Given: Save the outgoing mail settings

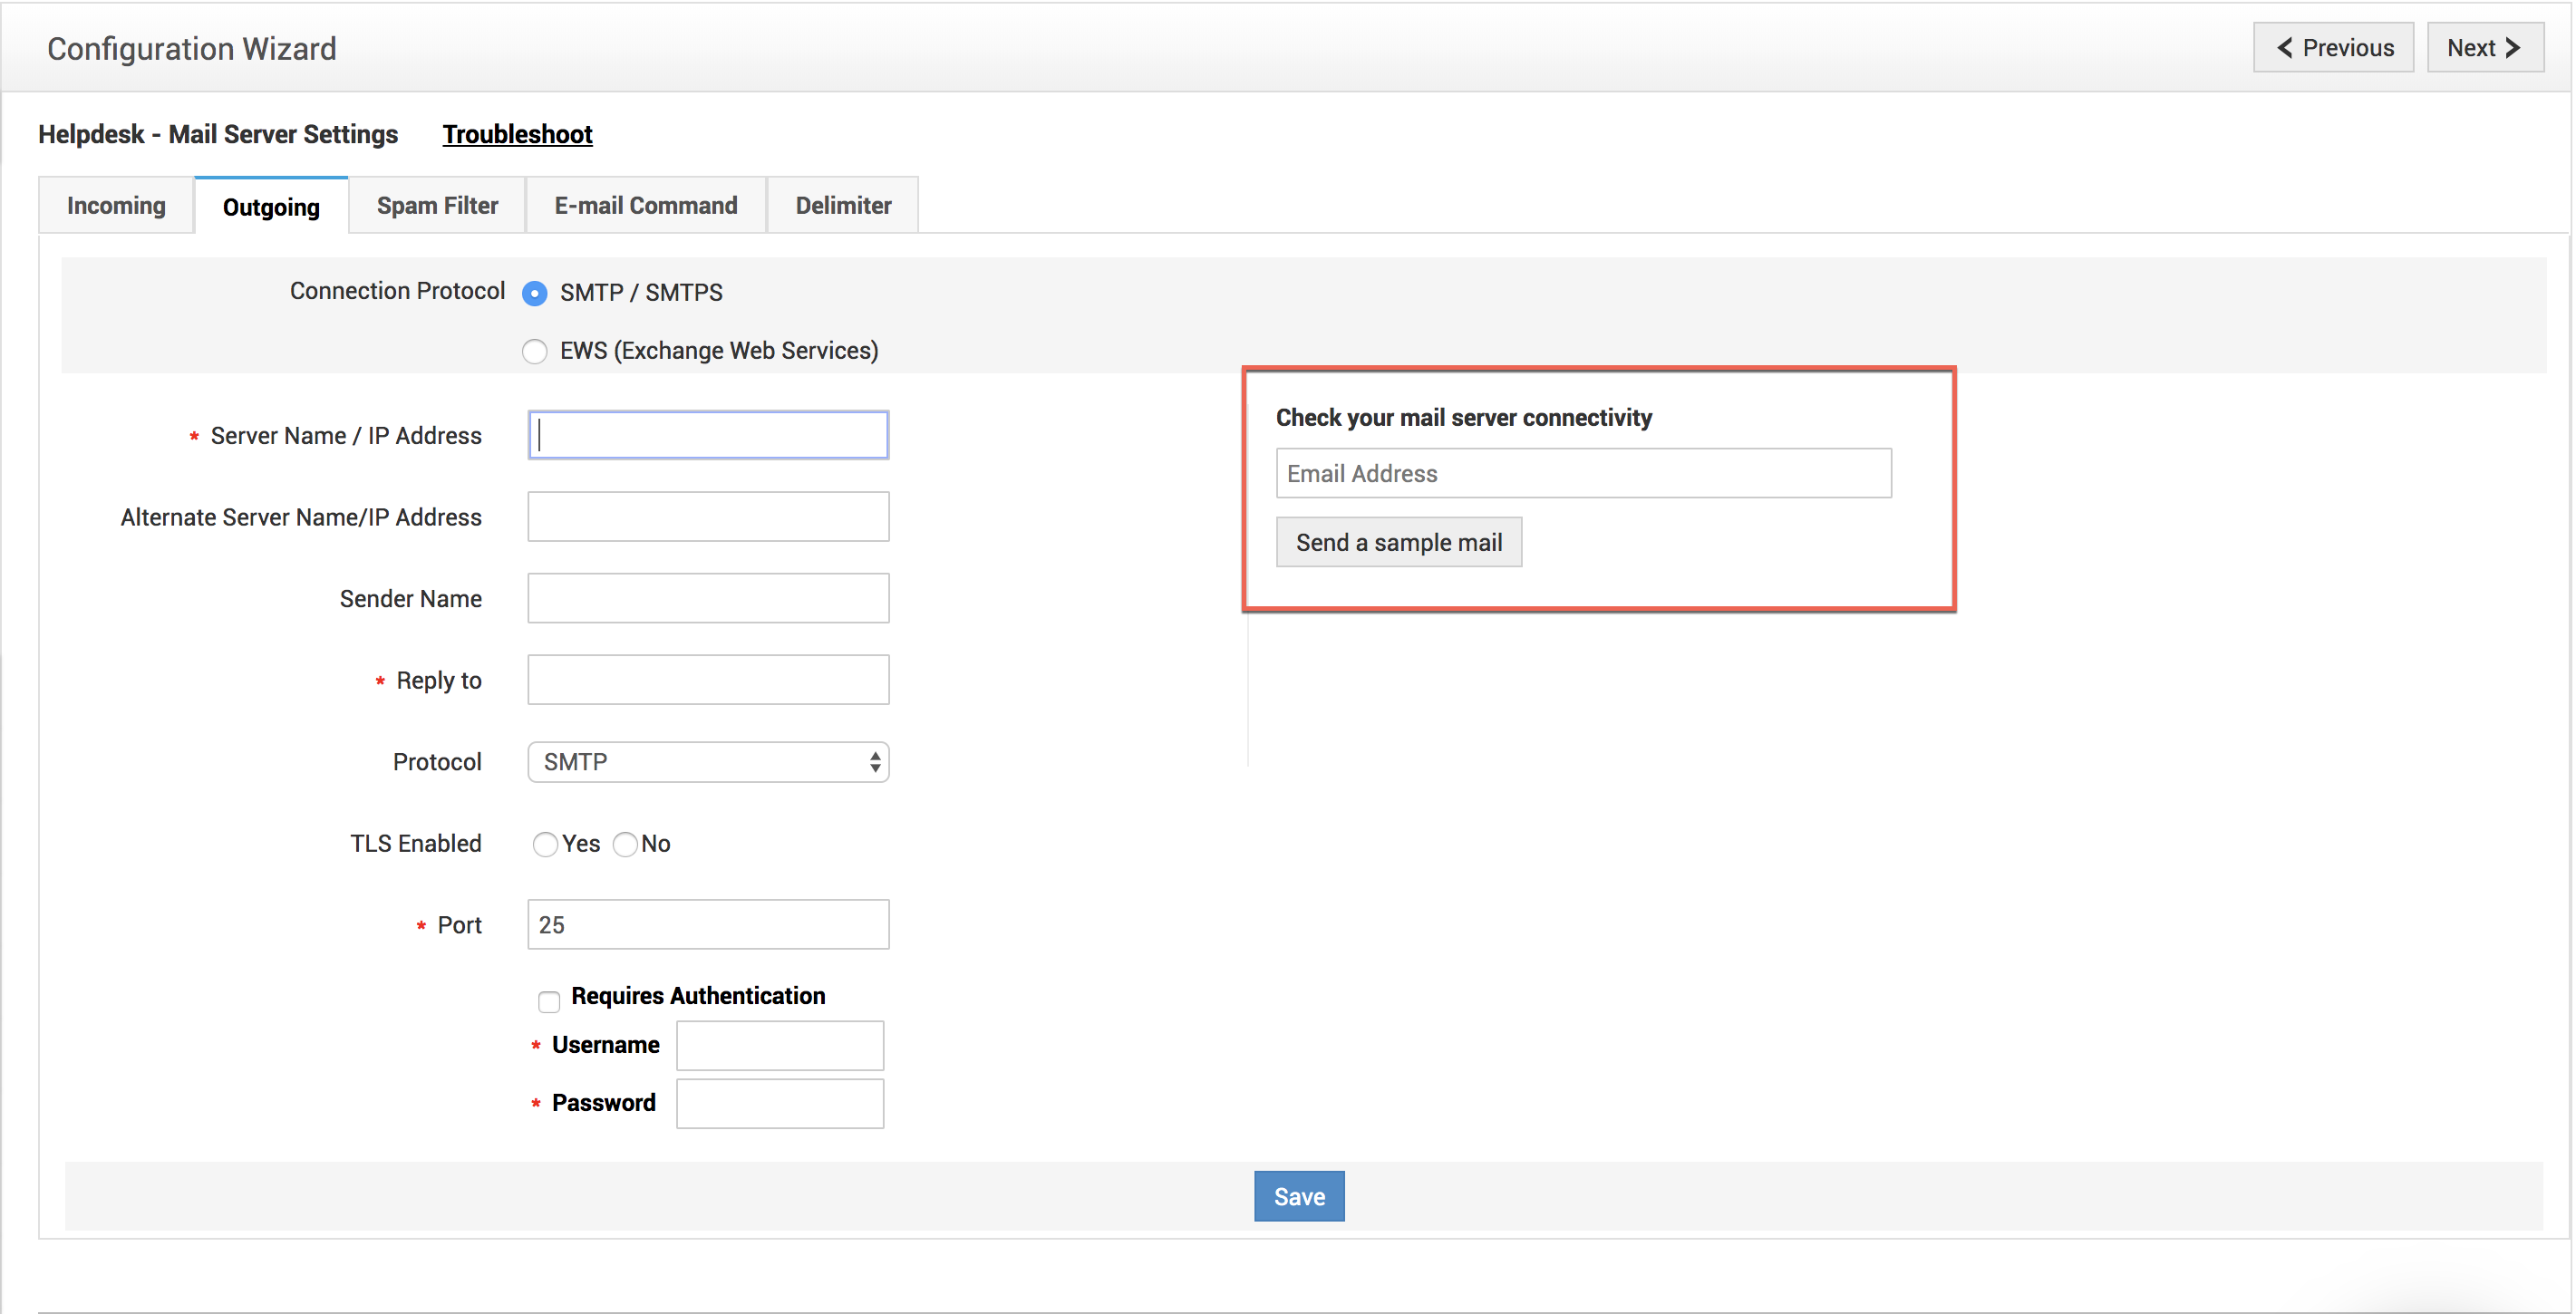Looking at the screenshot, I should point(1299,1196).
